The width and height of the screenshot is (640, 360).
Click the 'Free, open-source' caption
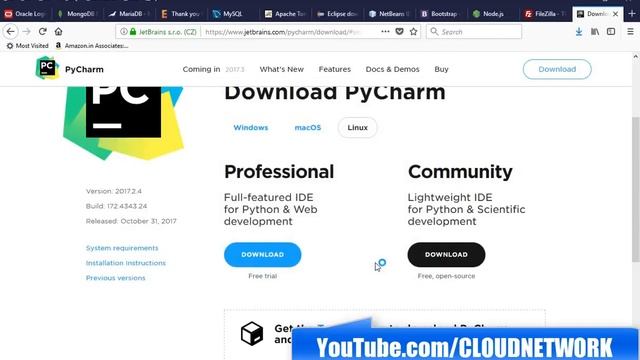point(446,276)
